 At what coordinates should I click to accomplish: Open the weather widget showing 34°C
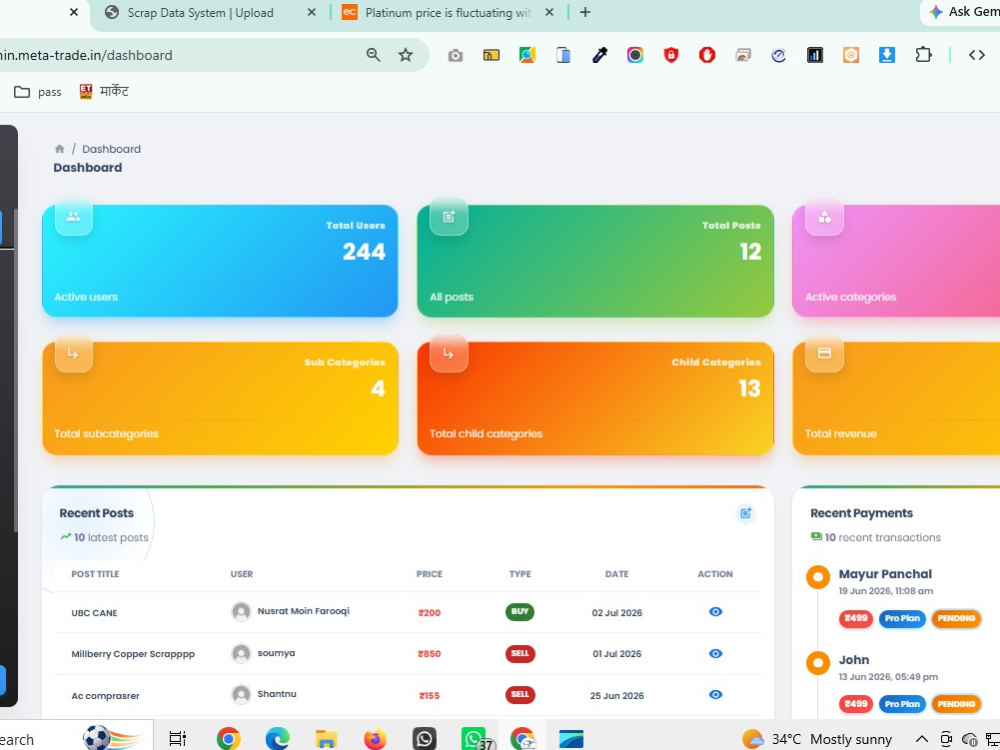coord(817,739)
